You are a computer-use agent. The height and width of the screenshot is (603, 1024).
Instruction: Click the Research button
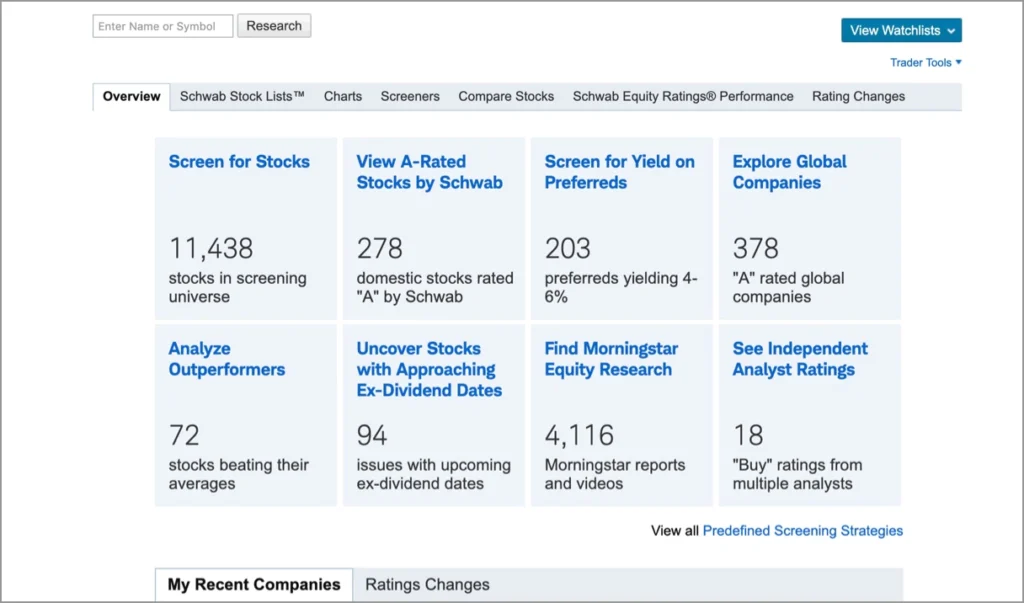274,26
